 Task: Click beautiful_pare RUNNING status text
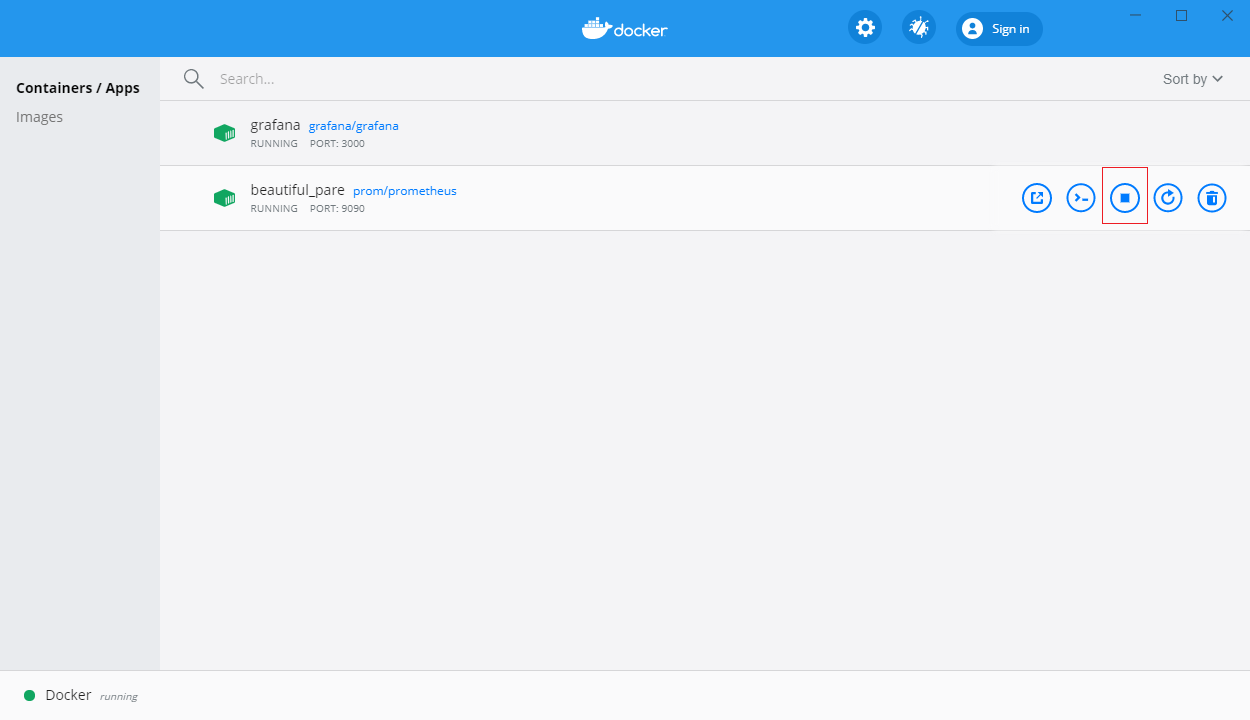point(274,209)
